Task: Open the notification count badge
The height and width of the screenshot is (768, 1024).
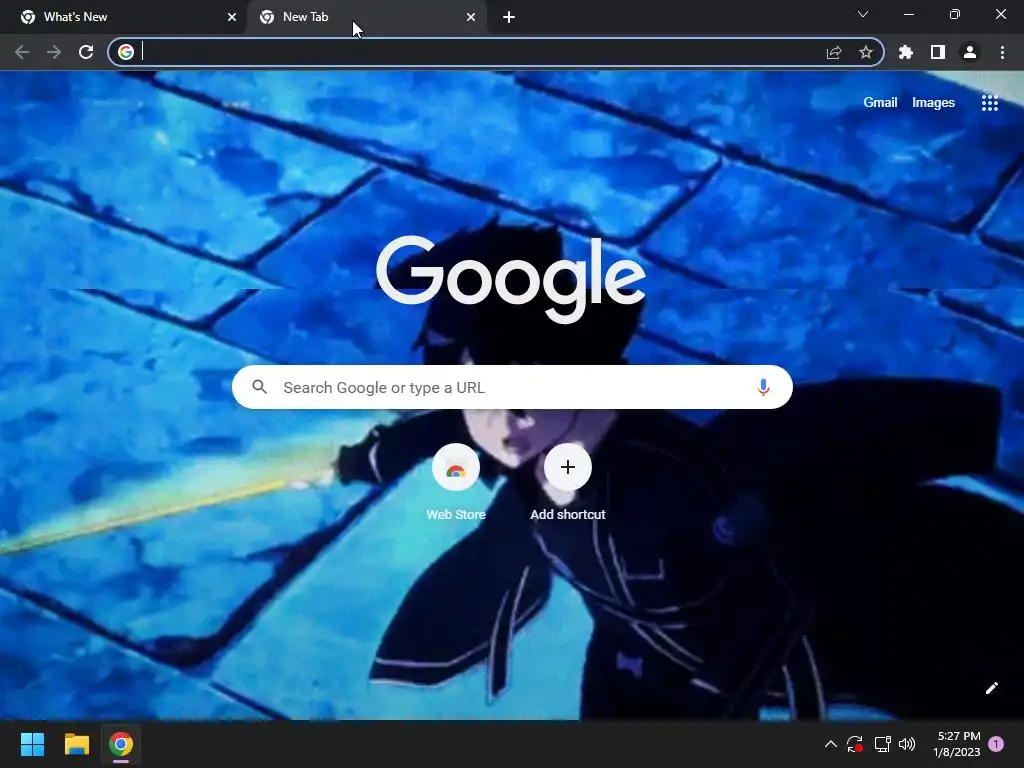Action: tap(996, 744)
